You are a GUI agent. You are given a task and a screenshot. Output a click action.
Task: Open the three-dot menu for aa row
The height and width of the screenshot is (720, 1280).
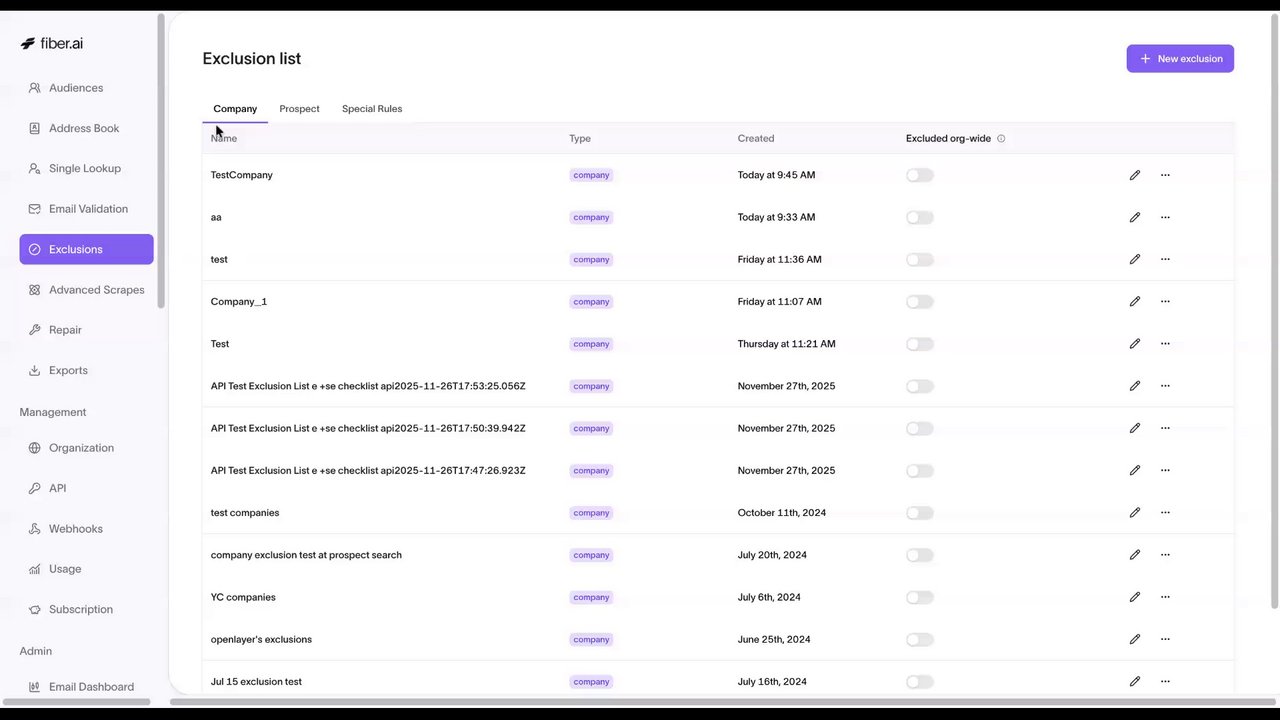point(1165,217)
